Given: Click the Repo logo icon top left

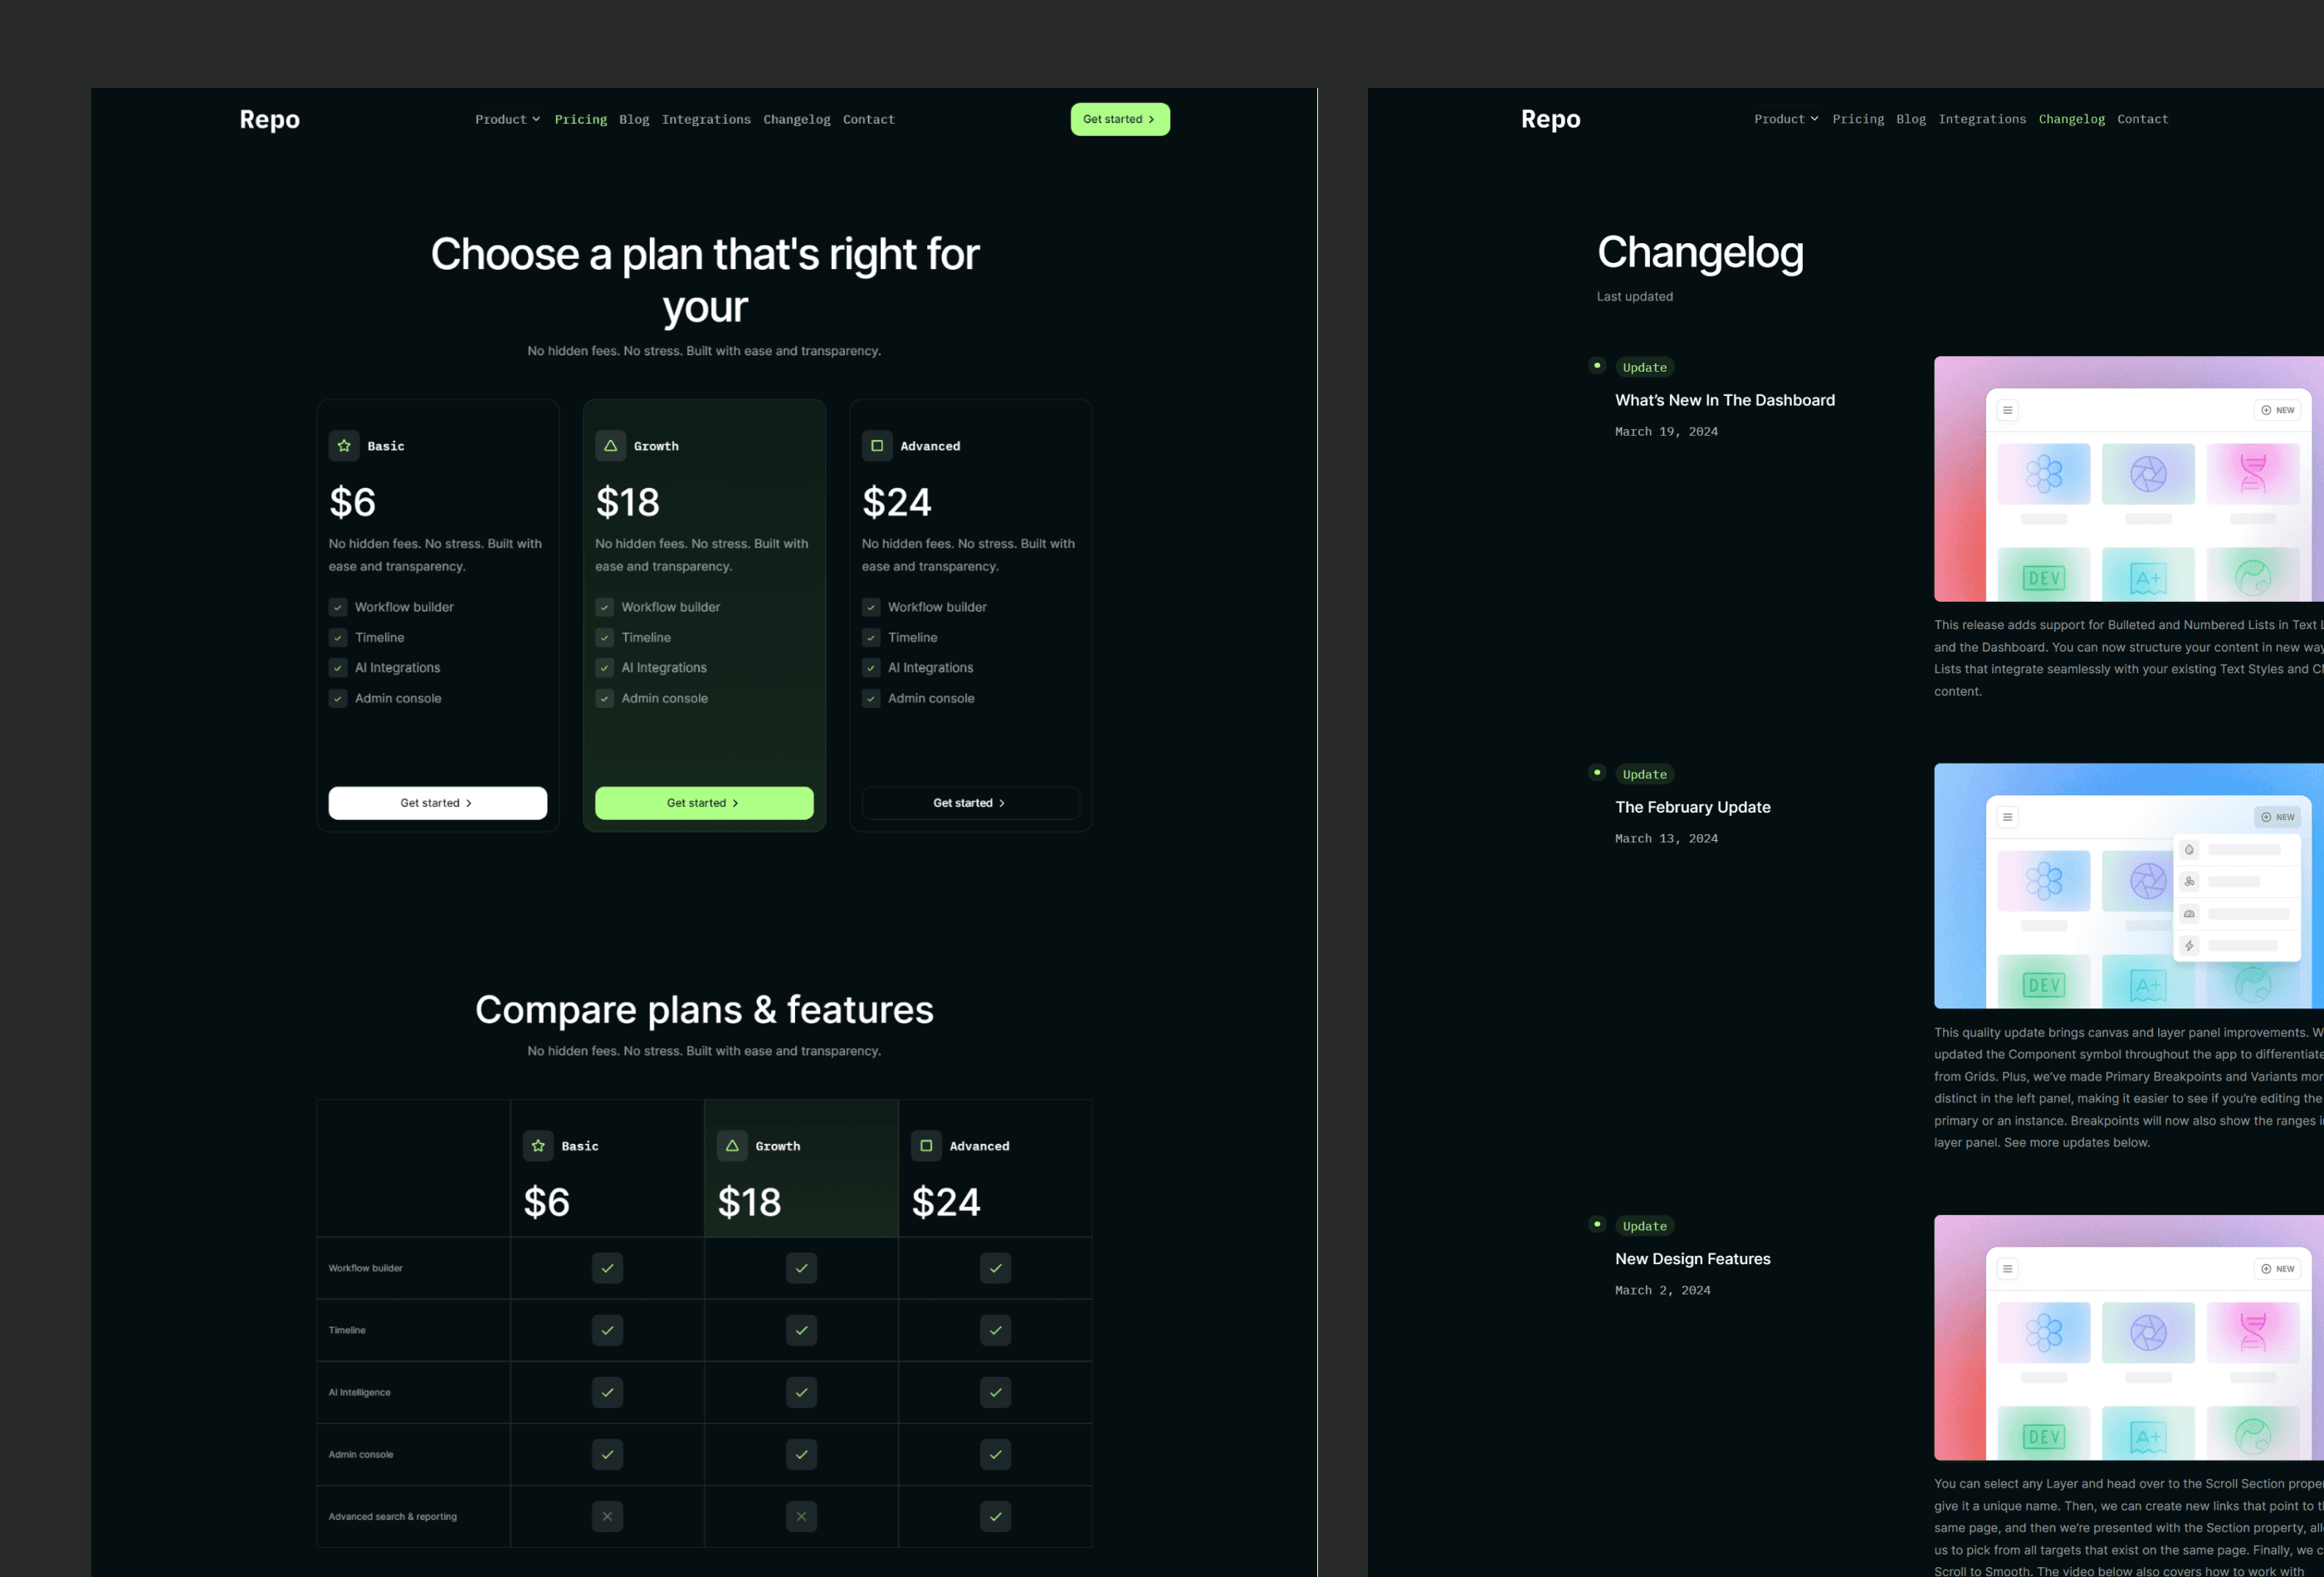Looking at the screenshot, I should (x=267, y=118).
